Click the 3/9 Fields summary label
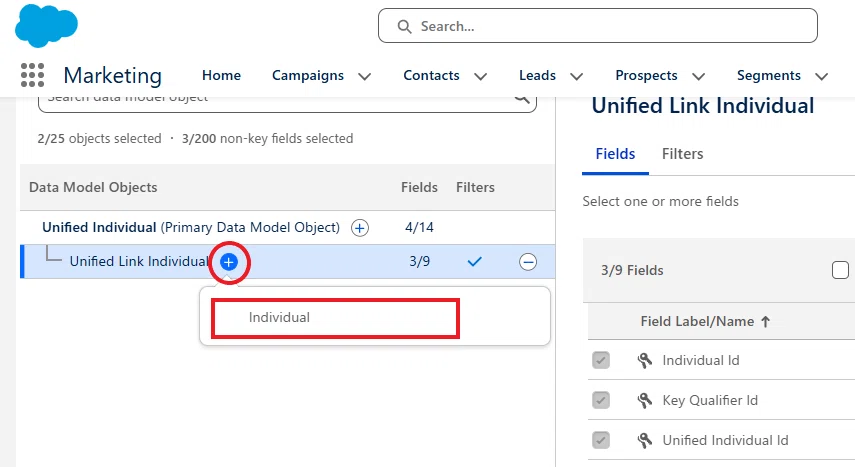Image resolution: width=855 pixels, height=467 pixels. (x=632, y=271)
